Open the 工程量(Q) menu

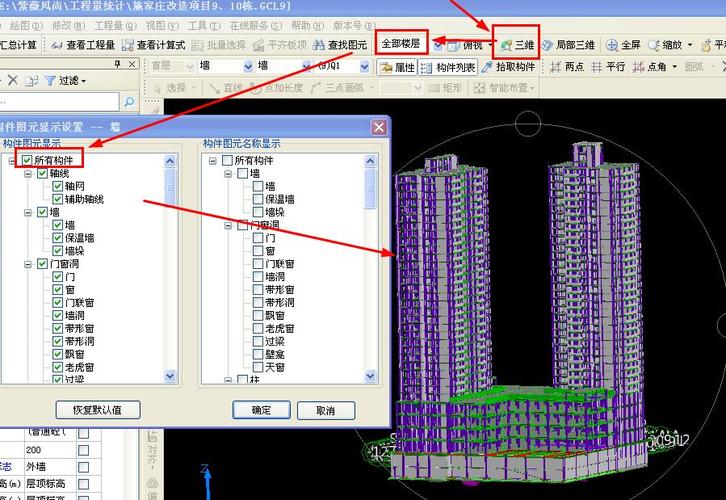(x=115, y=25)
